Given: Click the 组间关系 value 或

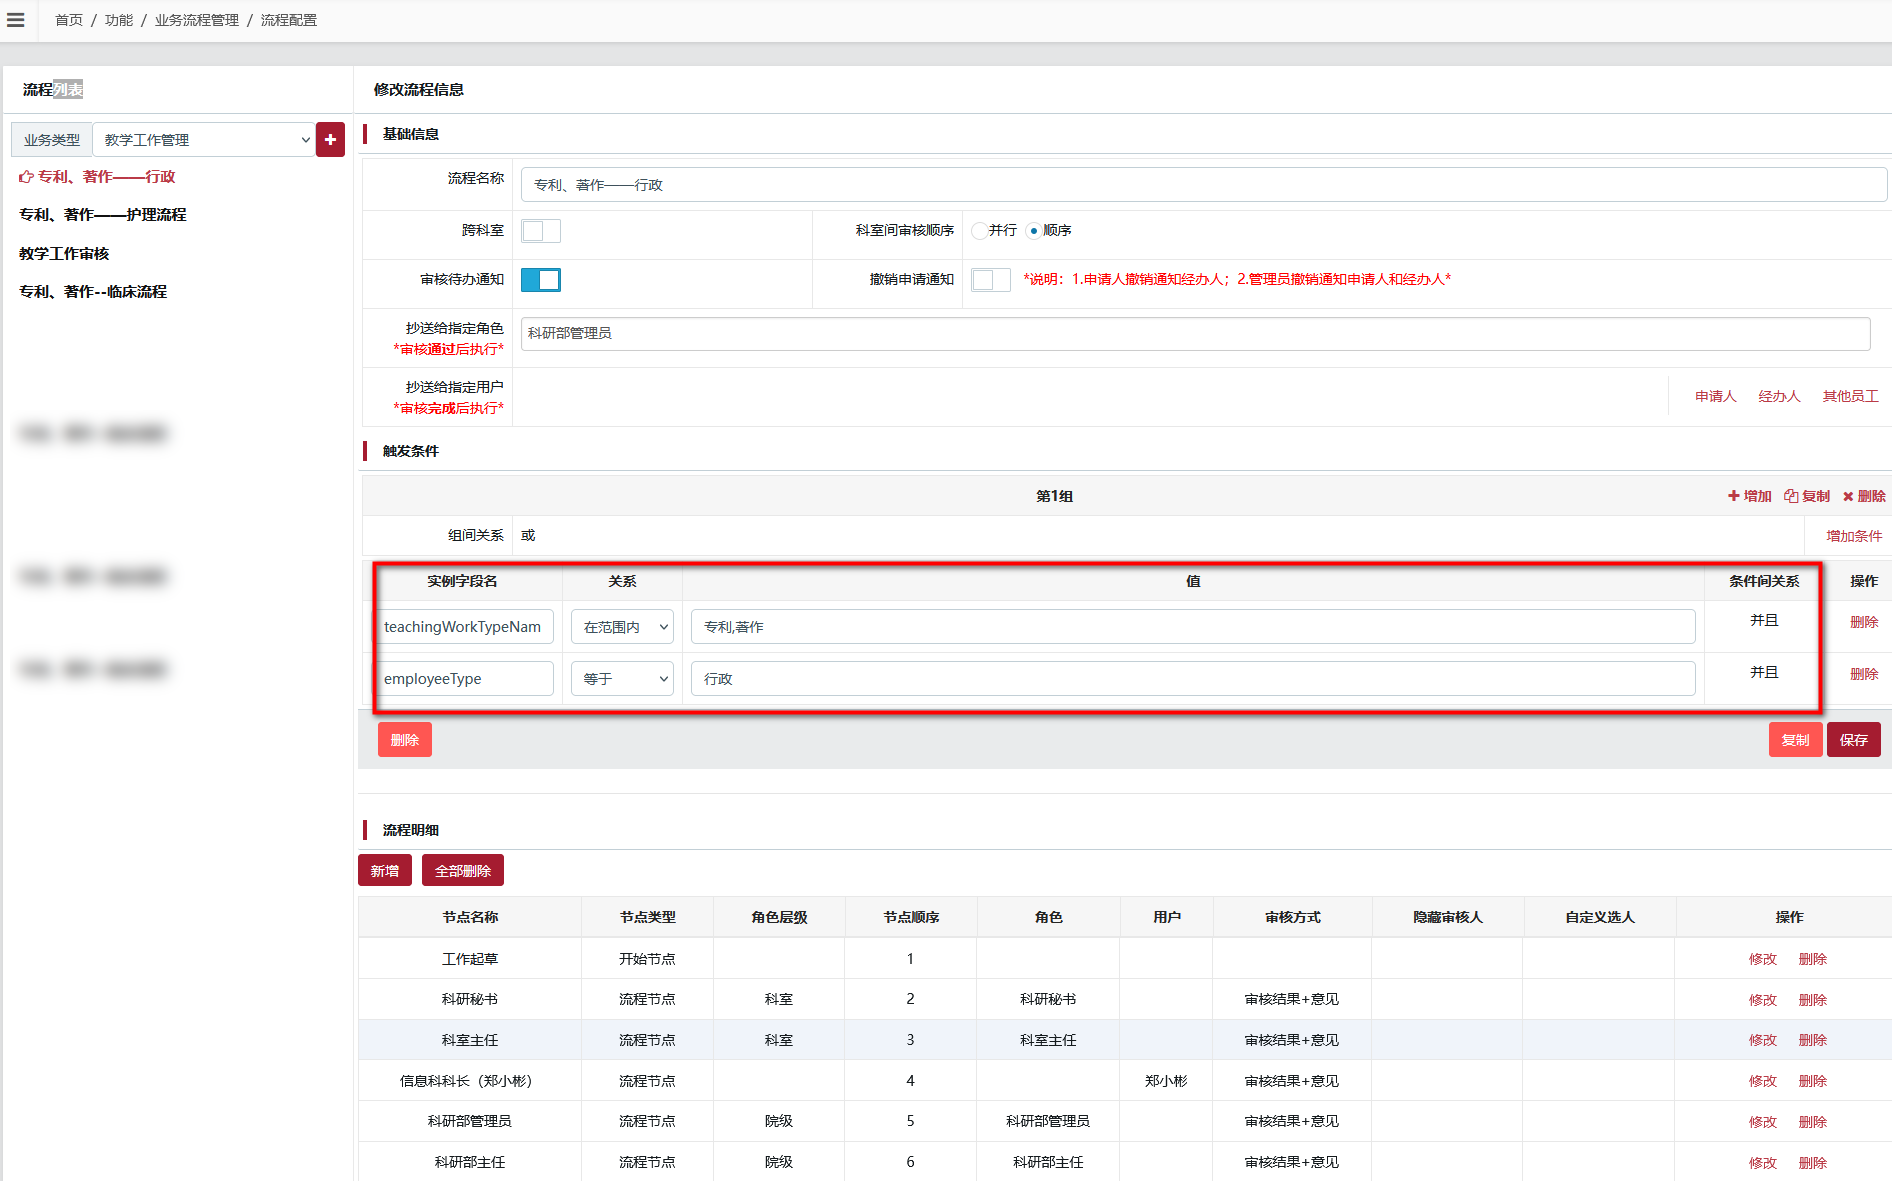Looking at the screenshot, I should 528,536.
